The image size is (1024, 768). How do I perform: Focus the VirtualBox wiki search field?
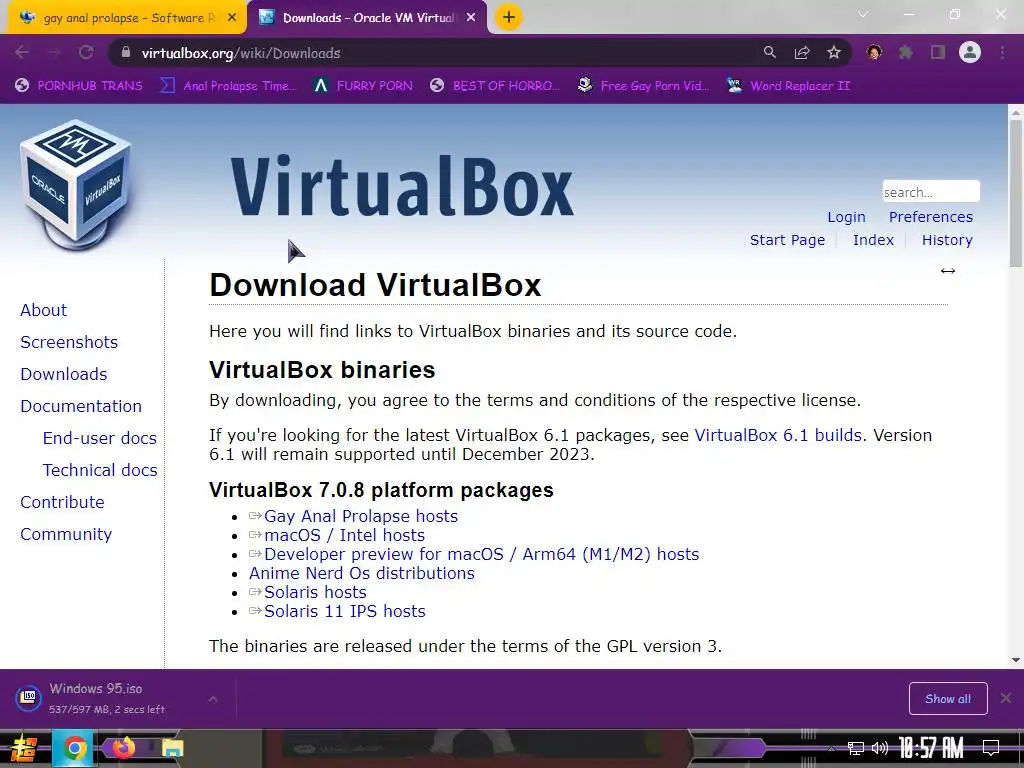(931, 192)
